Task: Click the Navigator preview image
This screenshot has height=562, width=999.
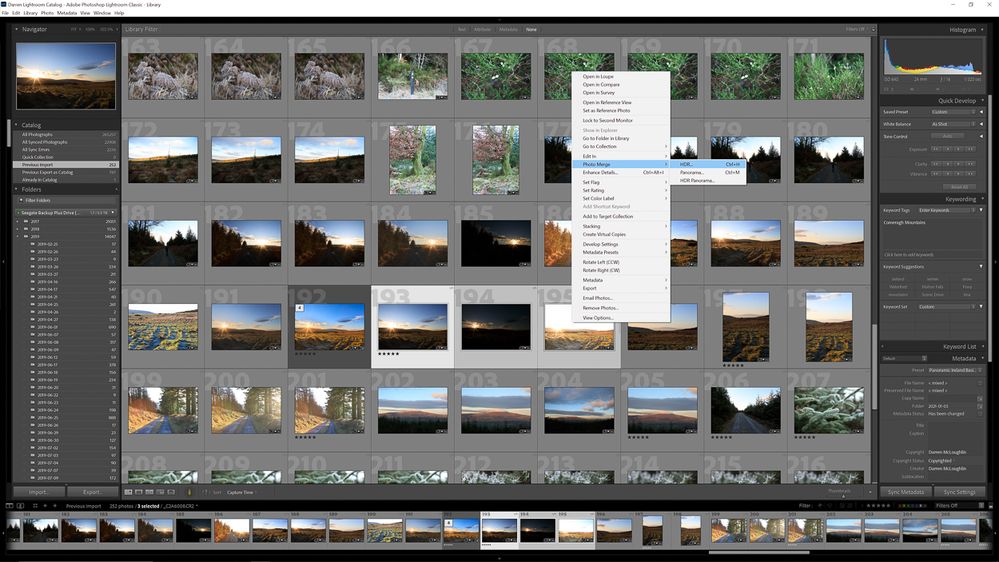Action: (x=66, y=76)
